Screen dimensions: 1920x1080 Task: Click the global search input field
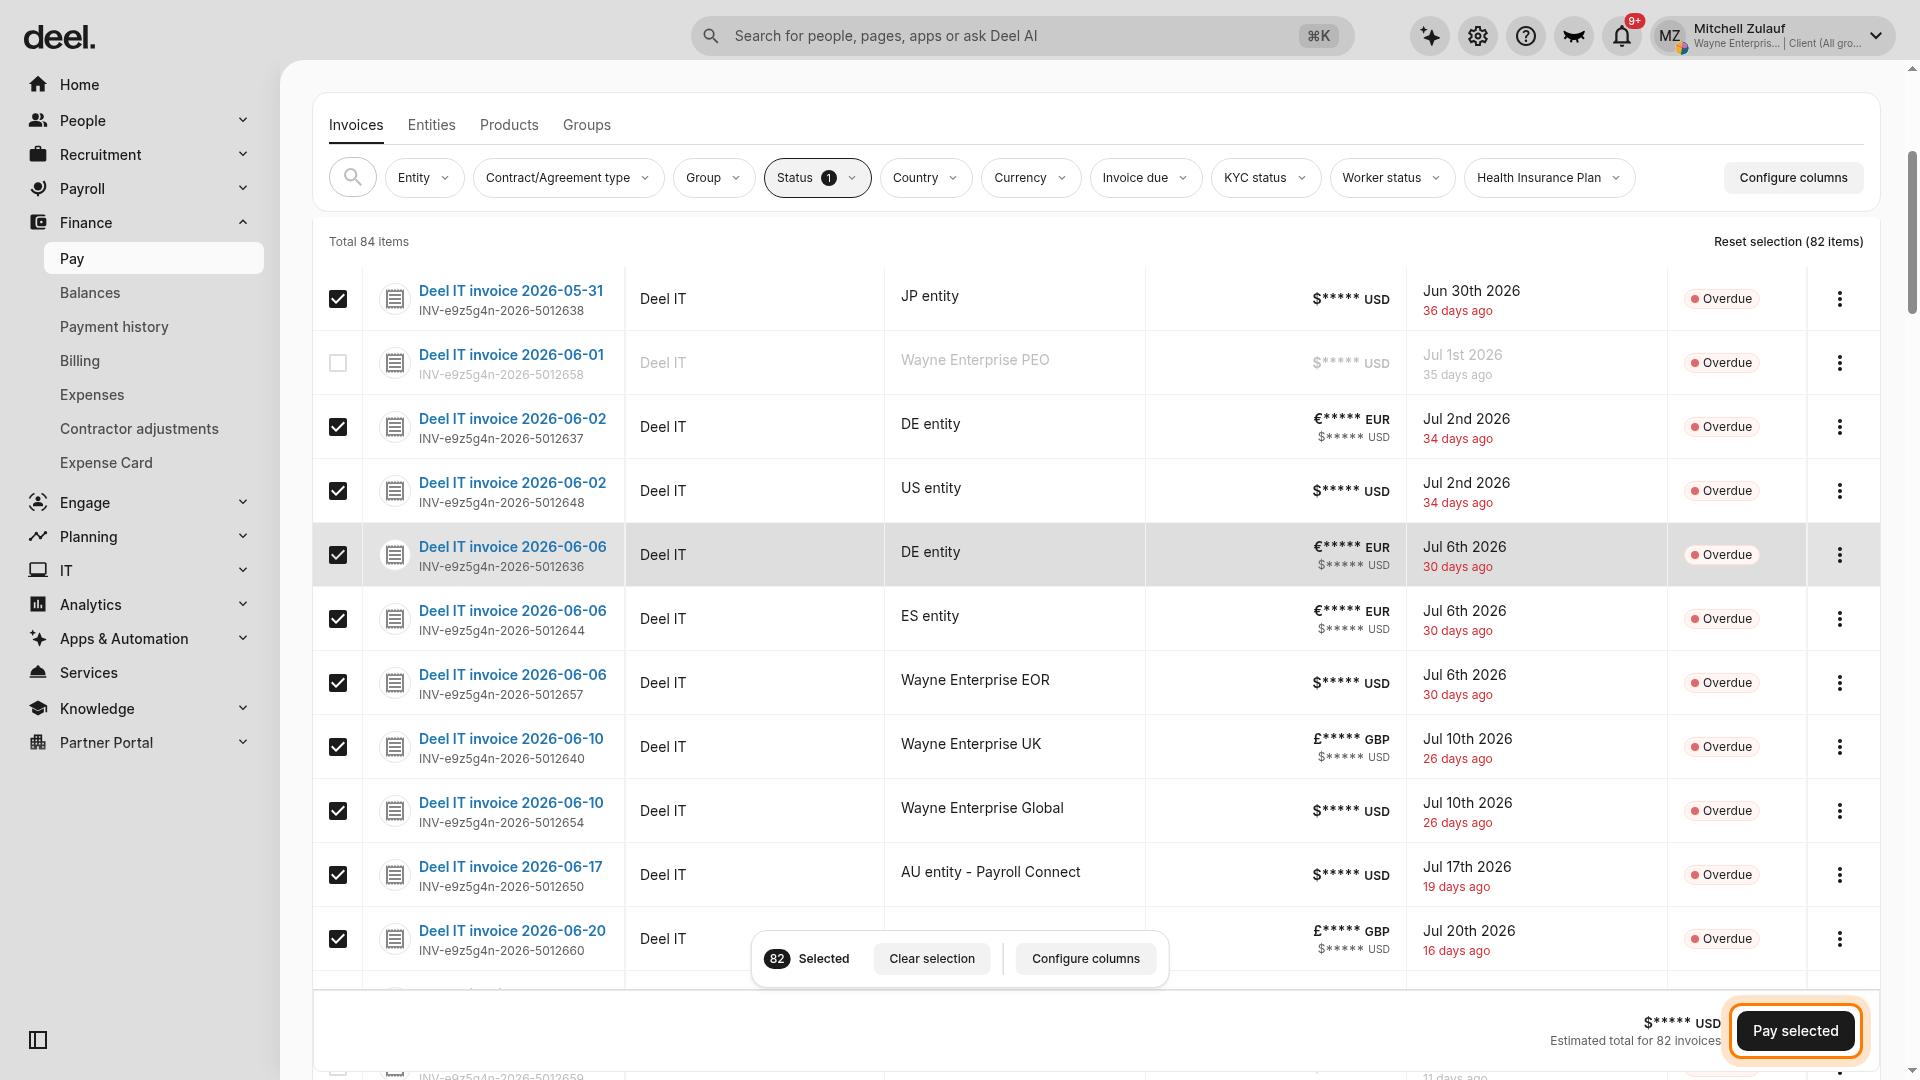[x=1022, y=36]
